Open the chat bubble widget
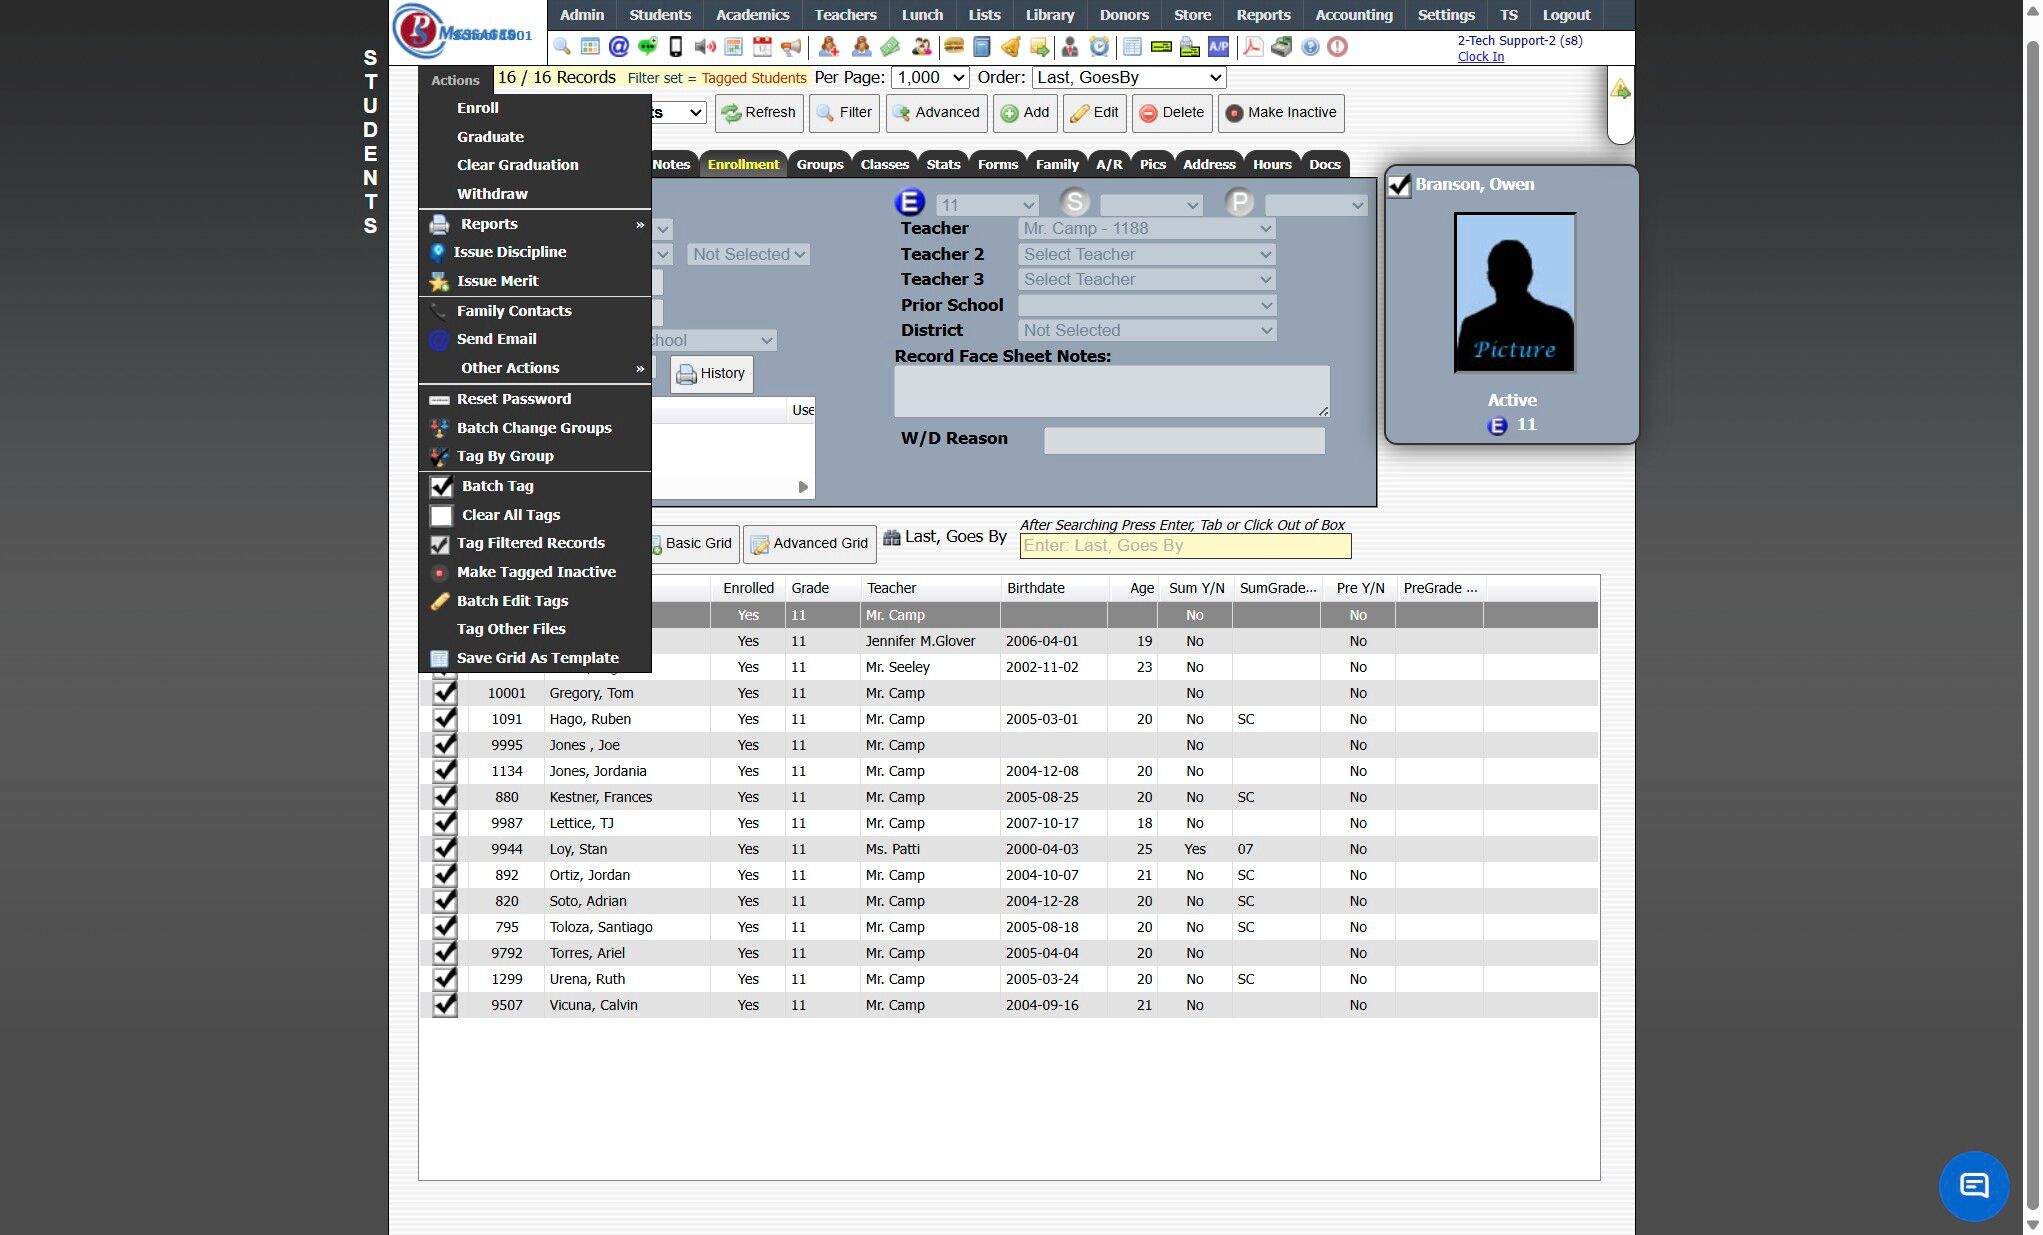 point(1973,1185)
